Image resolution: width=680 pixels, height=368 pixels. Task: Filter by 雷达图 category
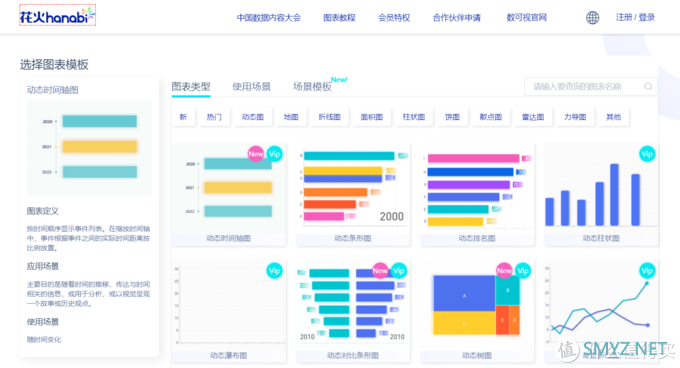[533, 117]
